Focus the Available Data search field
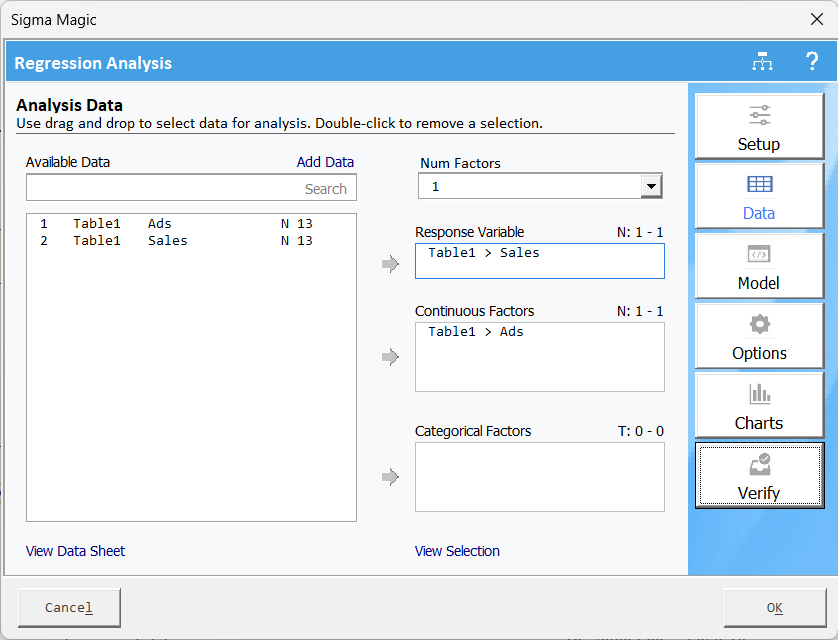Image resolution: width=838 pixels, height=640 pixels. (191, 188)
